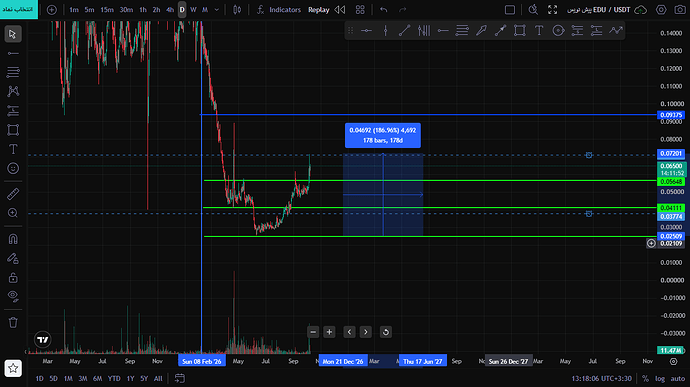Viewport: 690px width, 387px height.
Task: Pick rectangle in floating drawing toolbar
Action: click(520, 30)
